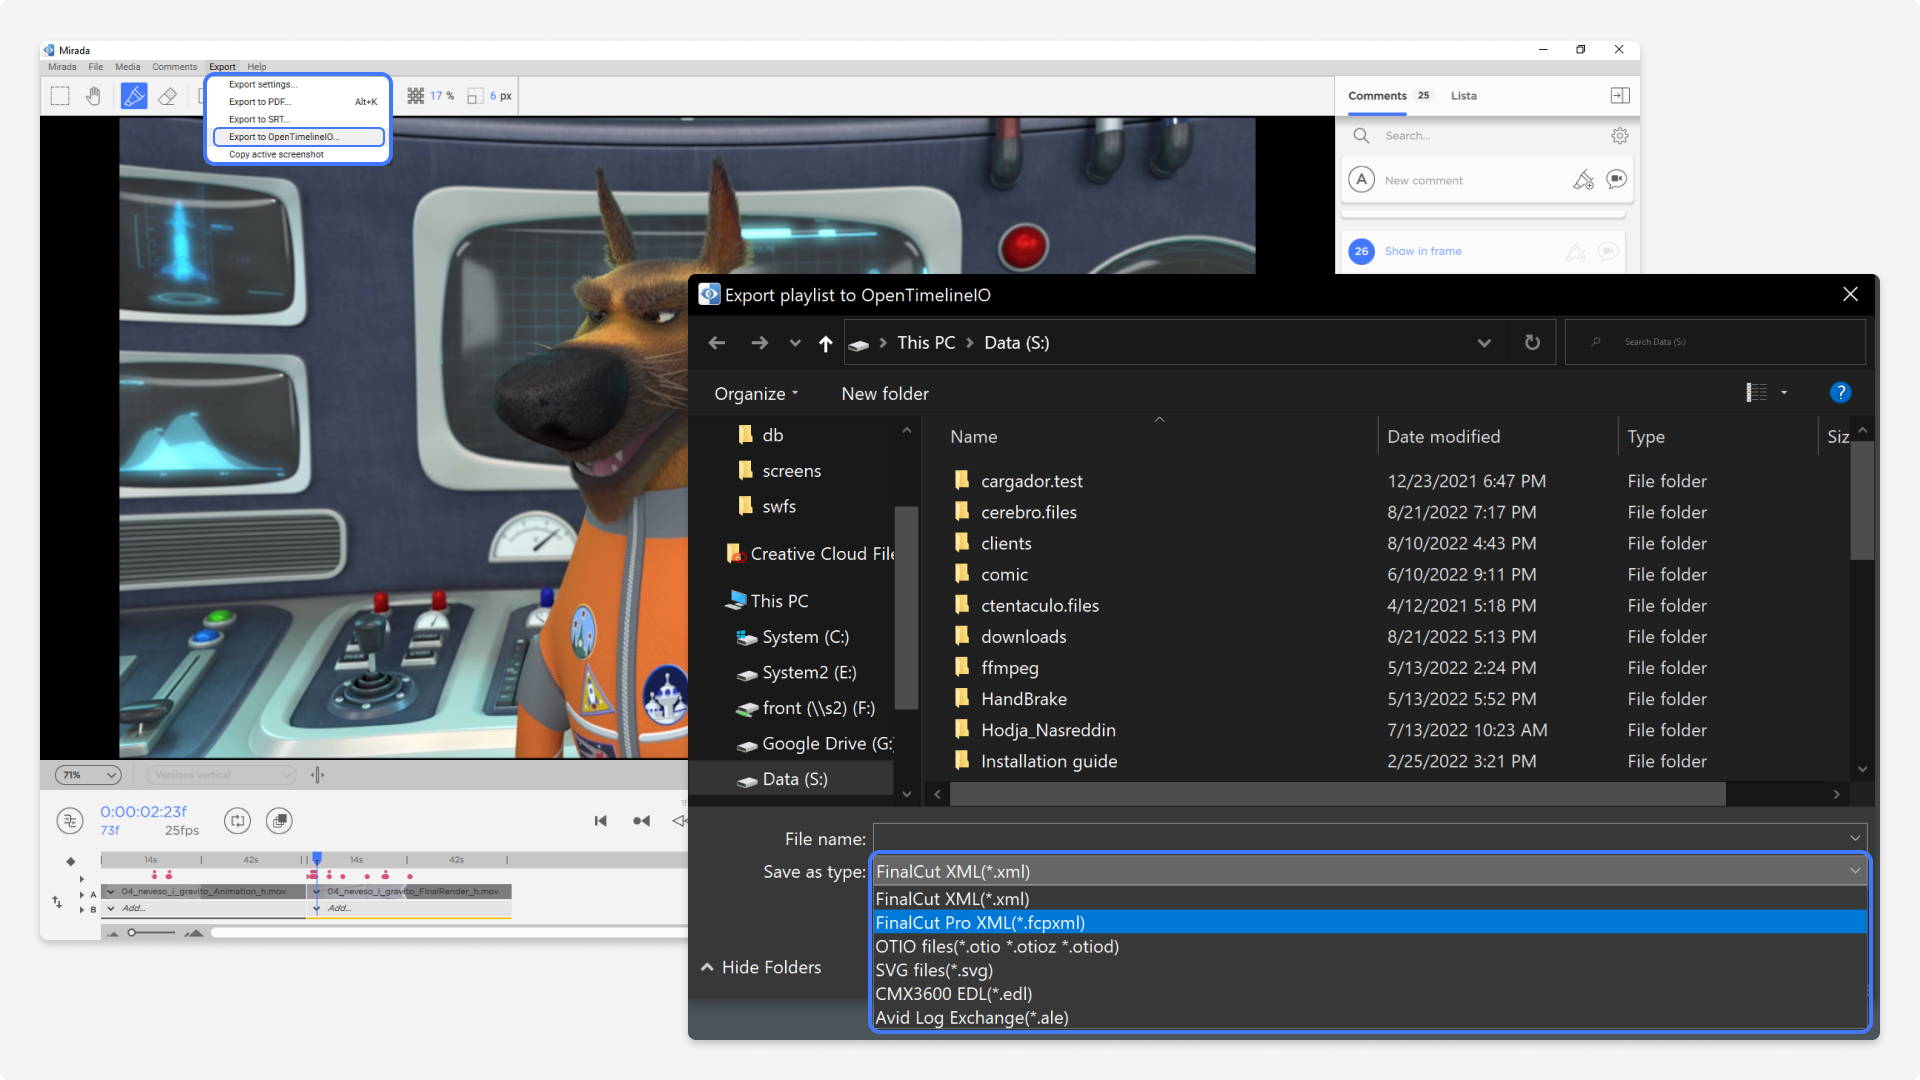Click the split view handle icon

click(x=317, y=775)
